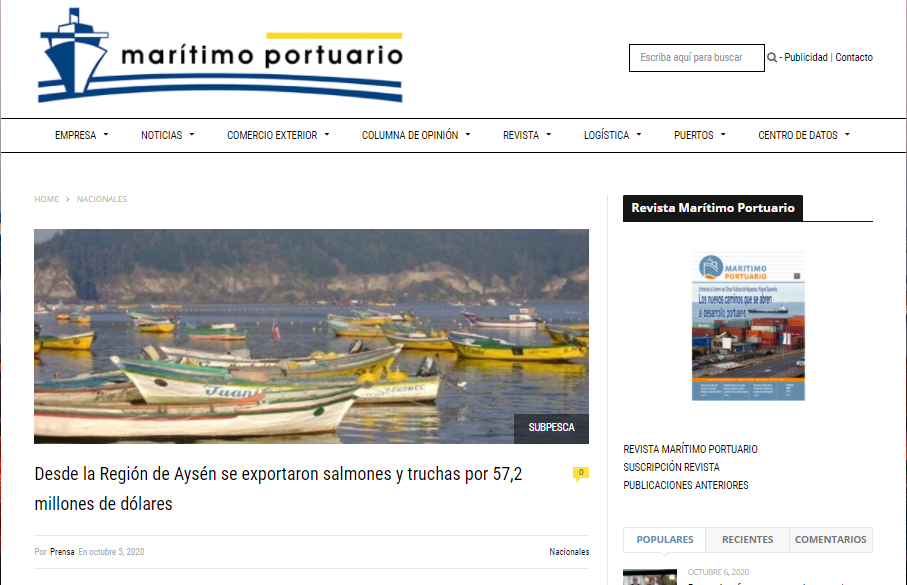Open the yellow comment count bubble
The height and width of the screenshot is (585, 907).
point(581,474)
